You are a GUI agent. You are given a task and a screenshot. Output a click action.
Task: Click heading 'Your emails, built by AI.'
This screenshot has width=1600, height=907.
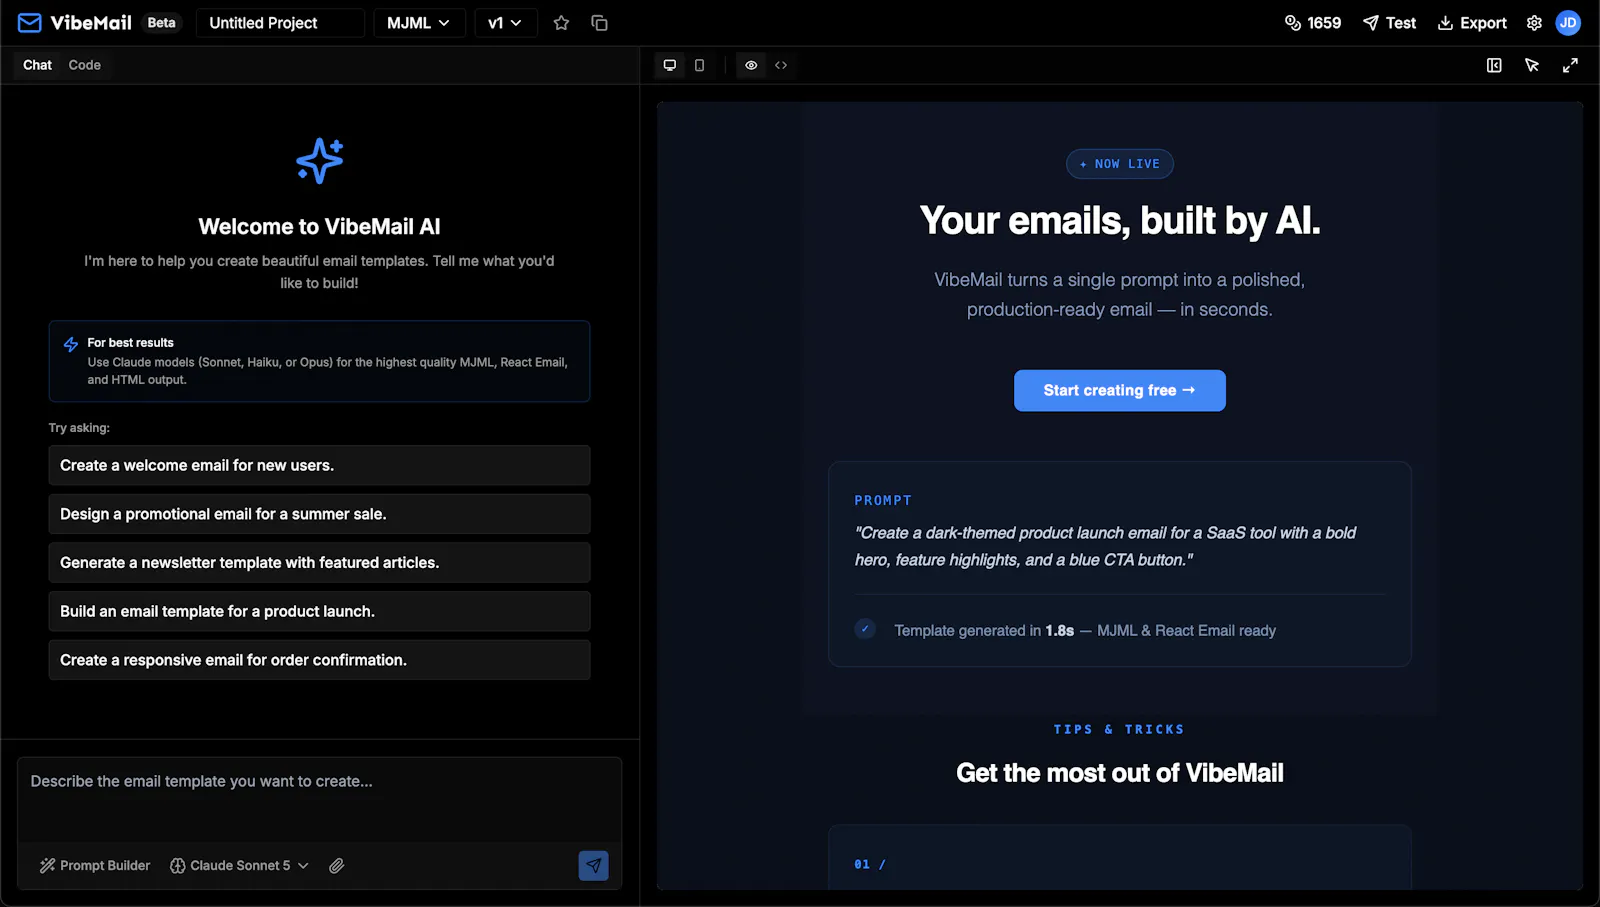click(x=1120, y=221)
